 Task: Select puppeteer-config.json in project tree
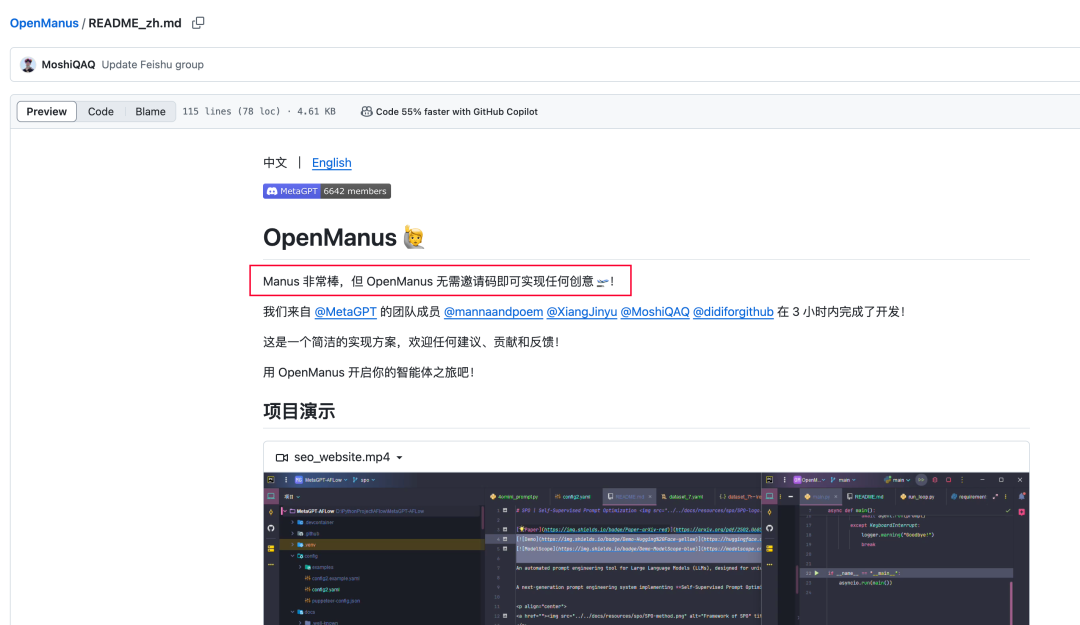pyautogui.click(x=332, y=601)
